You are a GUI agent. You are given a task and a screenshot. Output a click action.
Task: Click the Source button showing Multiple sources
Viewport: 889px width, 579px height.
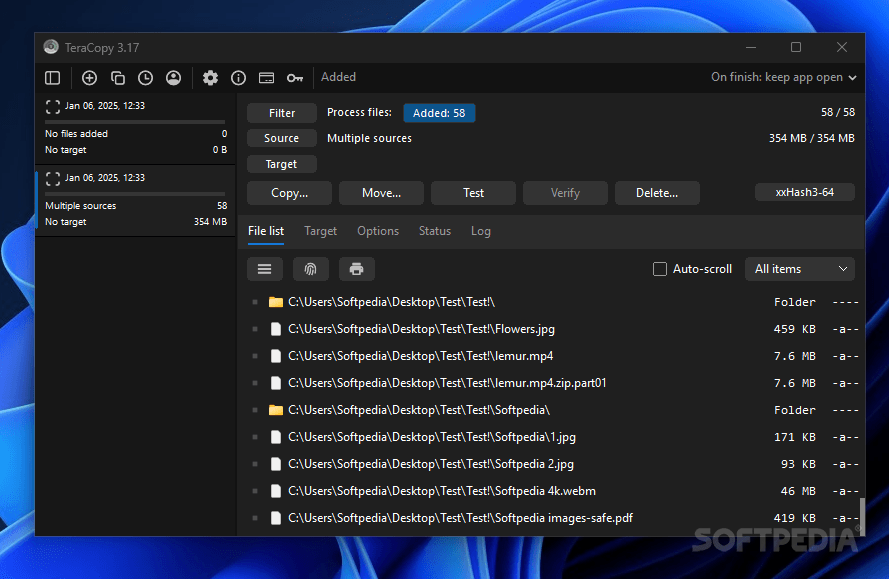click(x=281, y=138)
